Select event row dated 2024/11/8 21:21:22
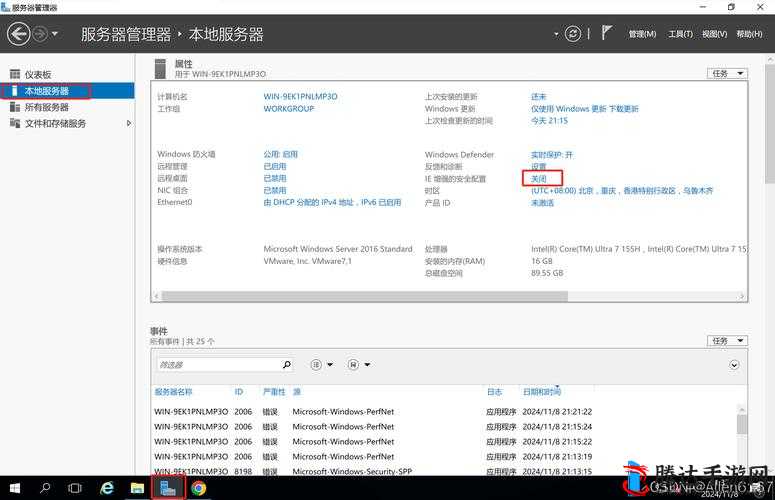The image size is (775, 500). (x=445, y=412)
